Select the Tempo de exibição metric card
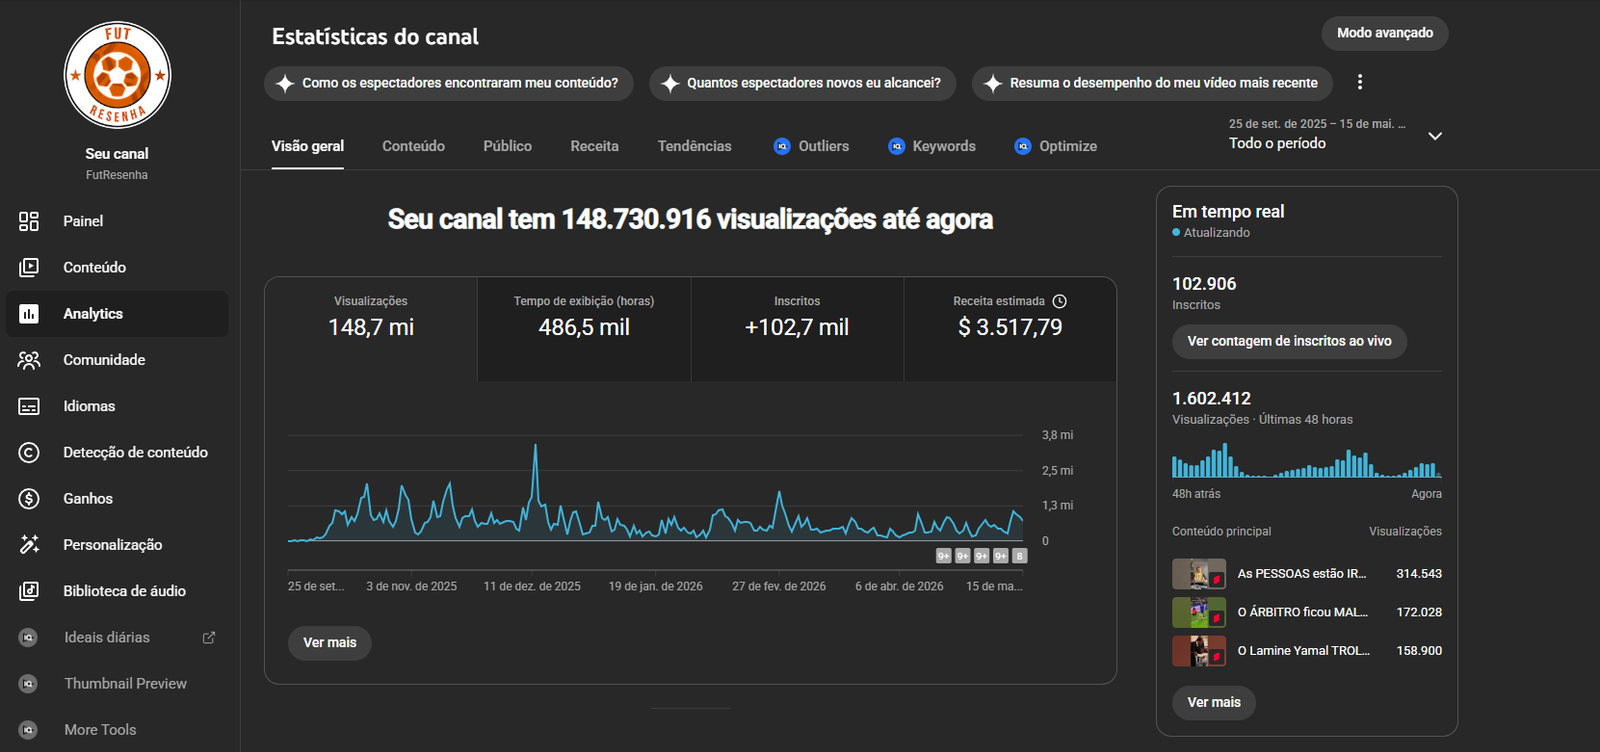This screenshot has width=1600, height=752. pyautogui.click(x=584, y=329)
